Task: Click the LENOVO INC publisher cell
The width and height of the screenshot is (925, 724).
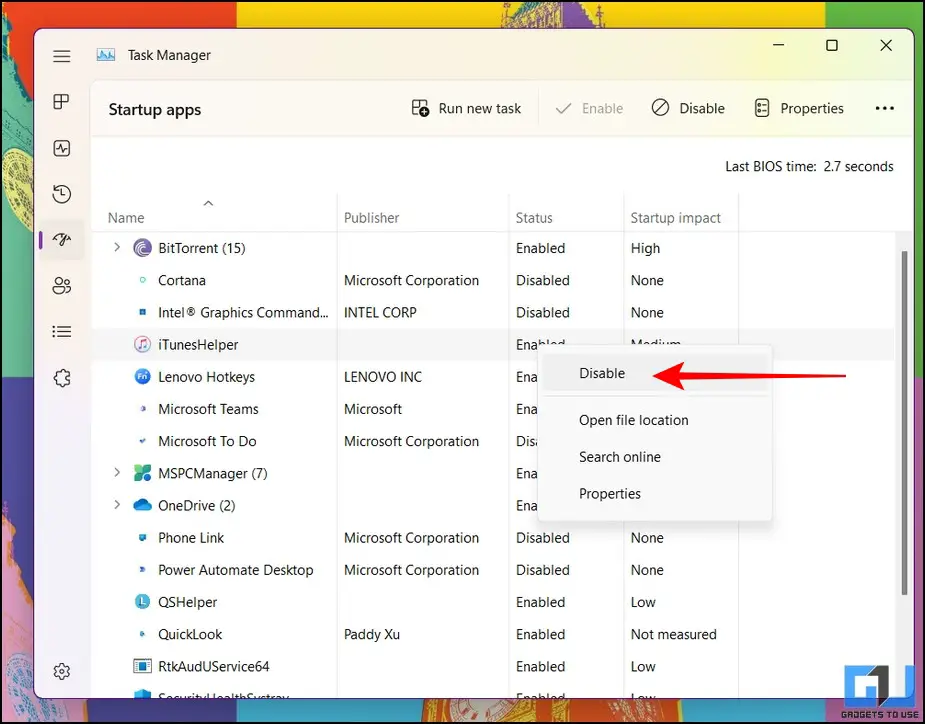Action: [383, 376]
